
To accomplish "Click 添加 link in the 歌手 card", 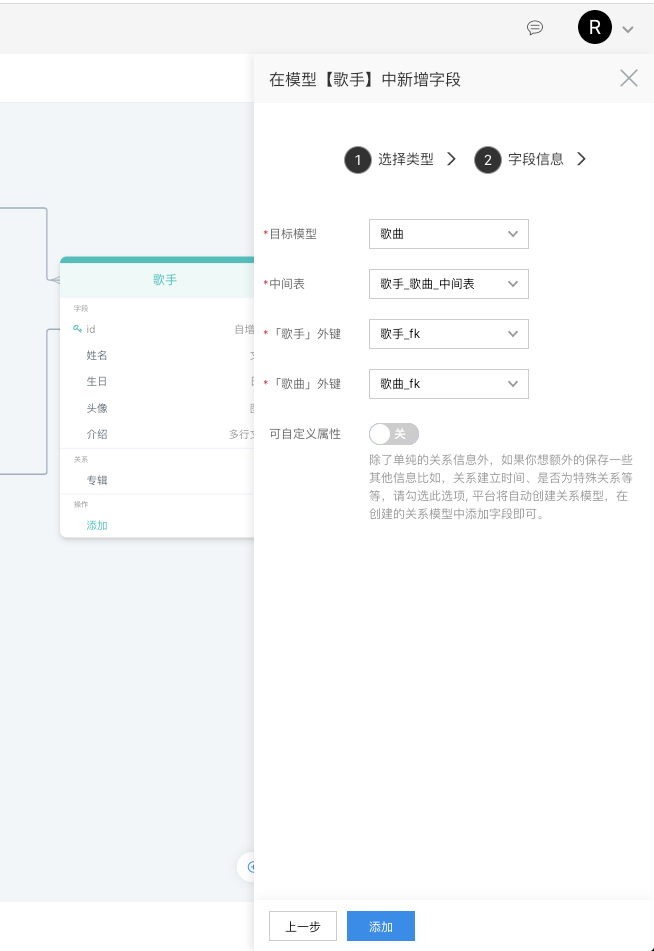I will (x=97, y=525).
